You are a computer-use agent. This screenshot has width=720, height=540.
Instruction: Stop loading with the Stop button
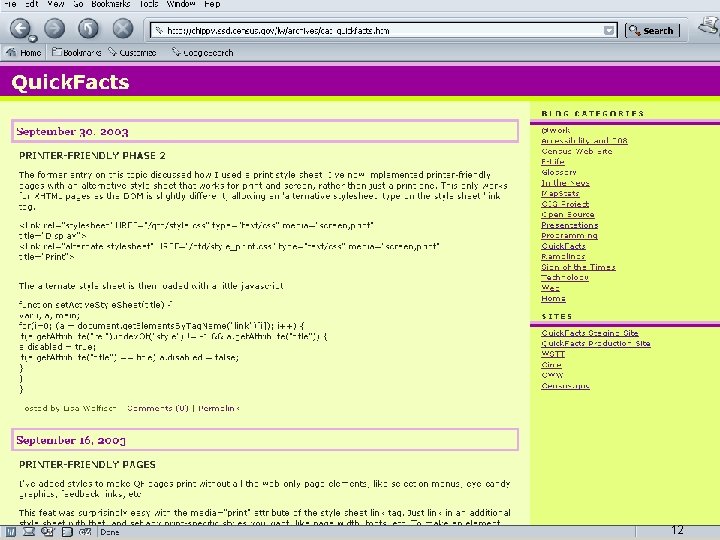[x=123, y=28]
